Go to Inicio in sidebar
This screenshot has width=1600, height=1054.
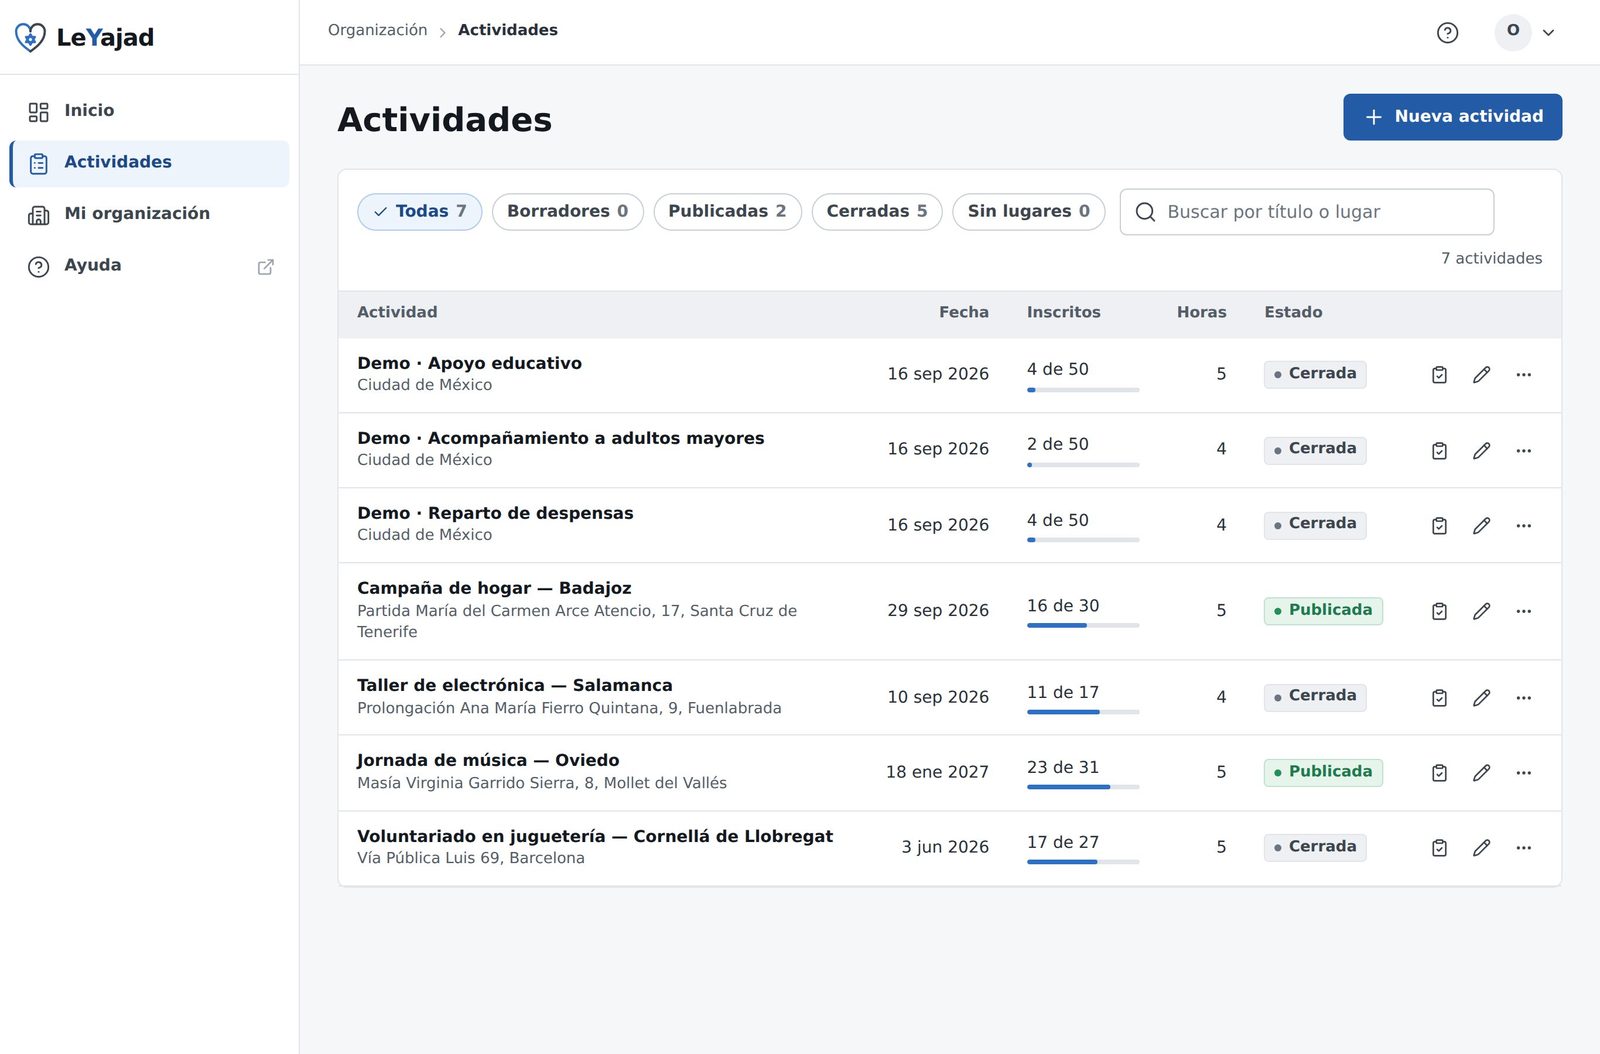[x=149, y=111]
